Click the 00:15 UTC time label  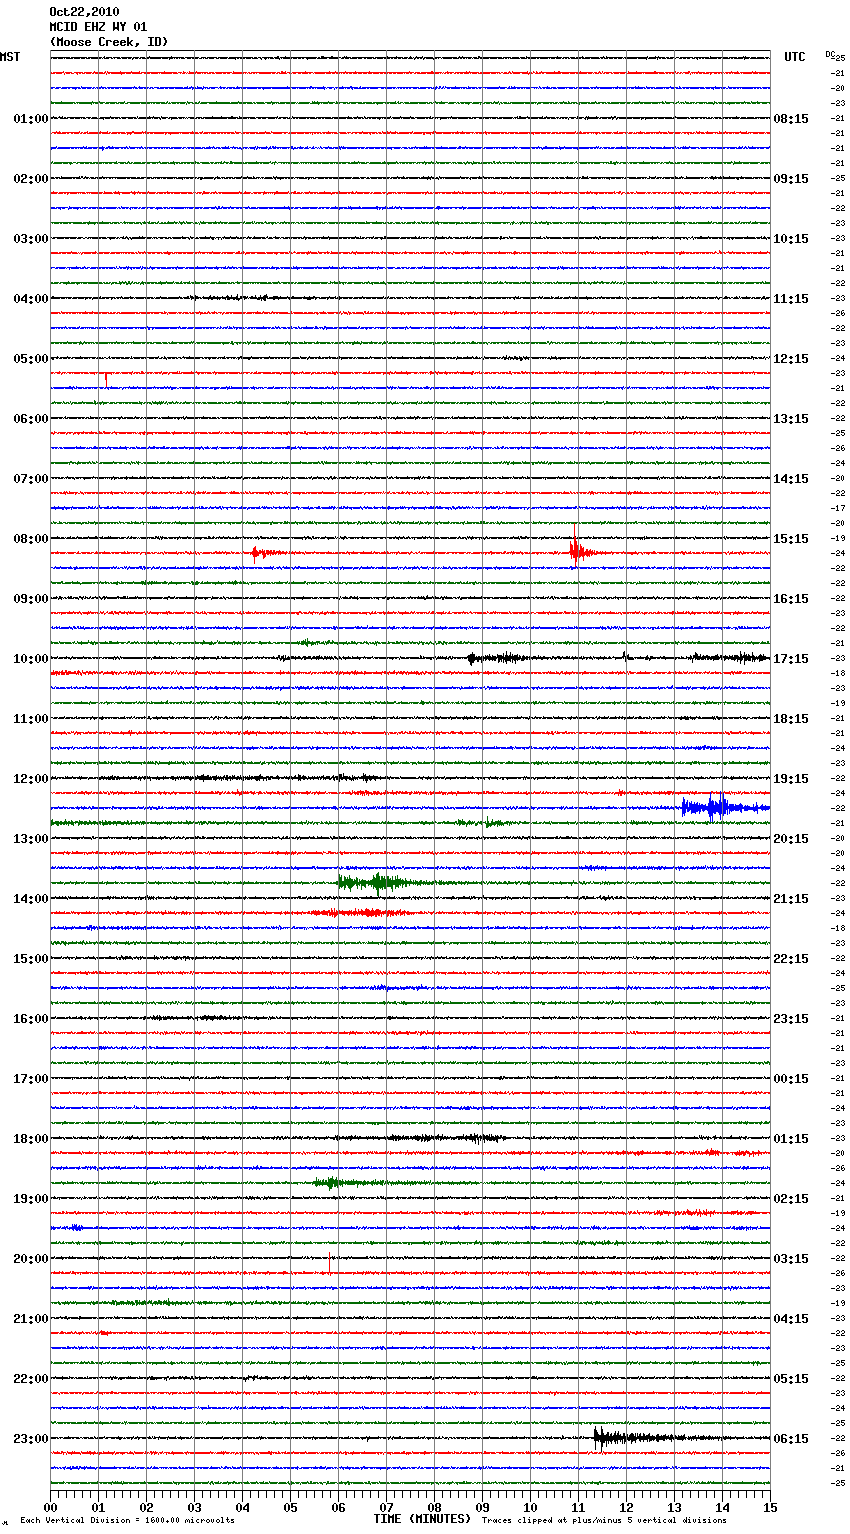(x=791, y=1079)
